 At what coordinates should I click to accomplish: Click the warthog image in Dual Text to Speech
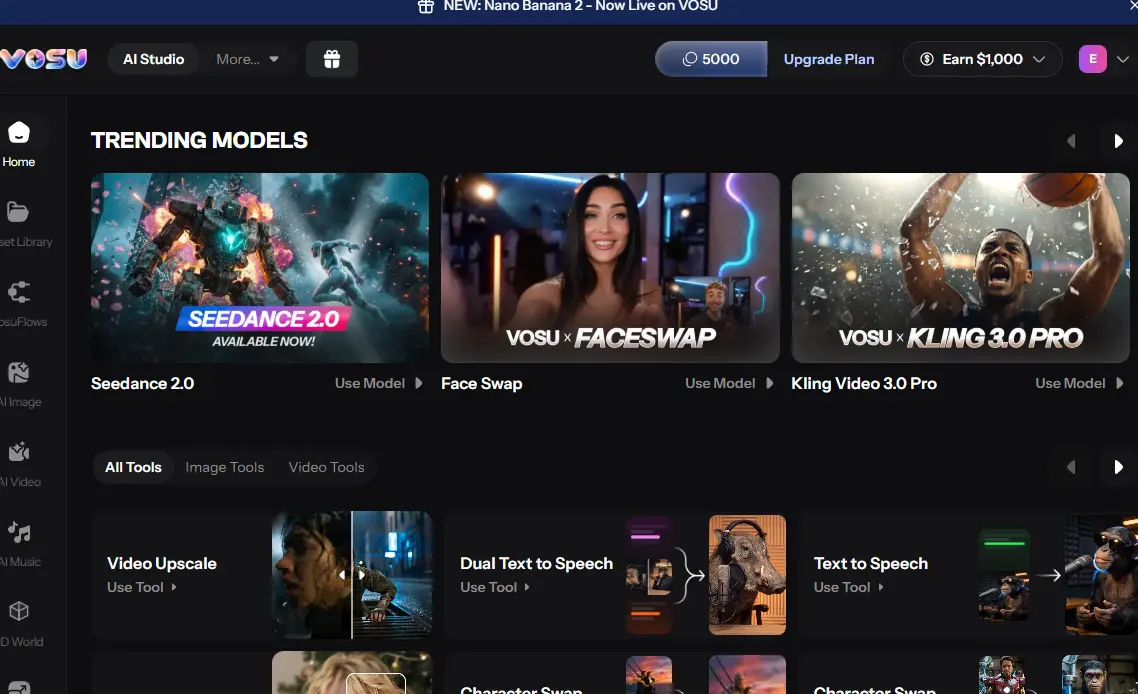tap(747, 575)
